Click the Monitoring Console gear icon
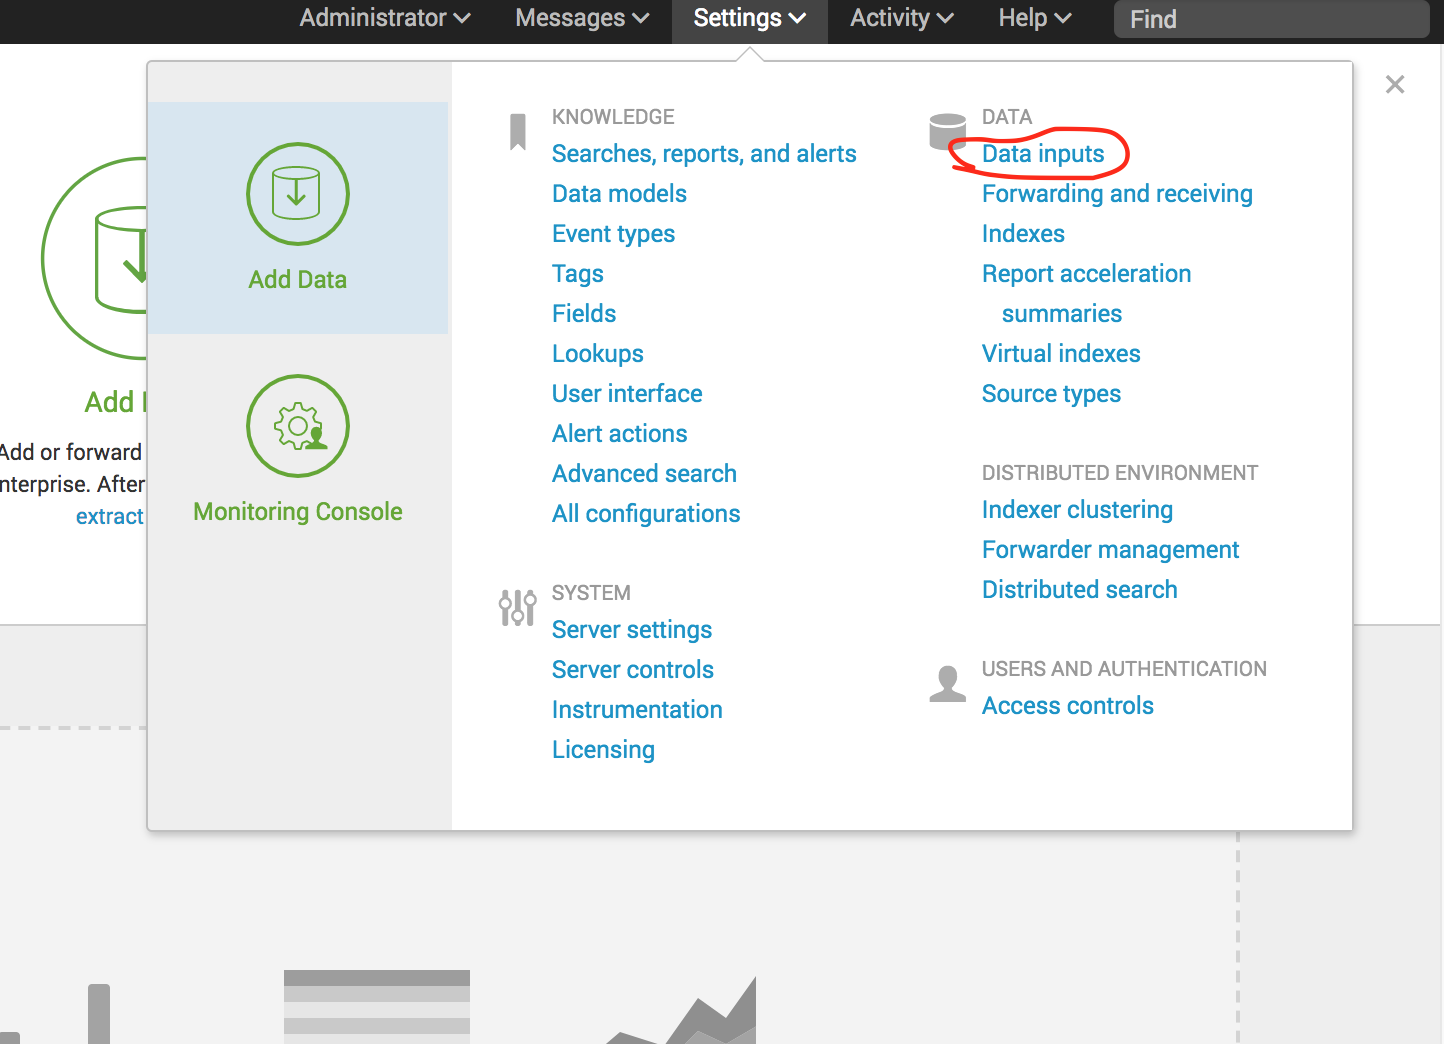This screenshot has width=1444, height=1044. tap(298, 426)
